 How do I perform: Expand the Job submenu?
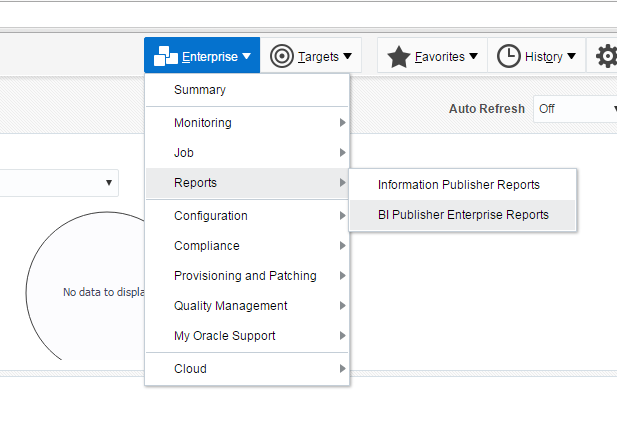(247, 153)
